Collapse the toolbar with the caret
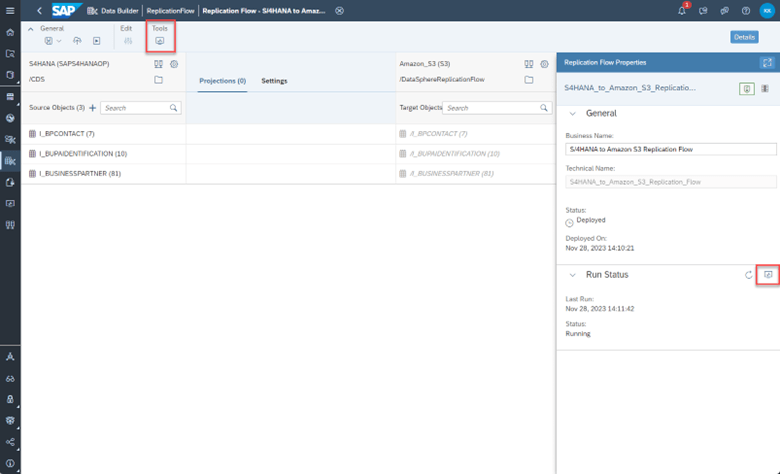The height and width of the screenshot is (474, 780). 30,29
